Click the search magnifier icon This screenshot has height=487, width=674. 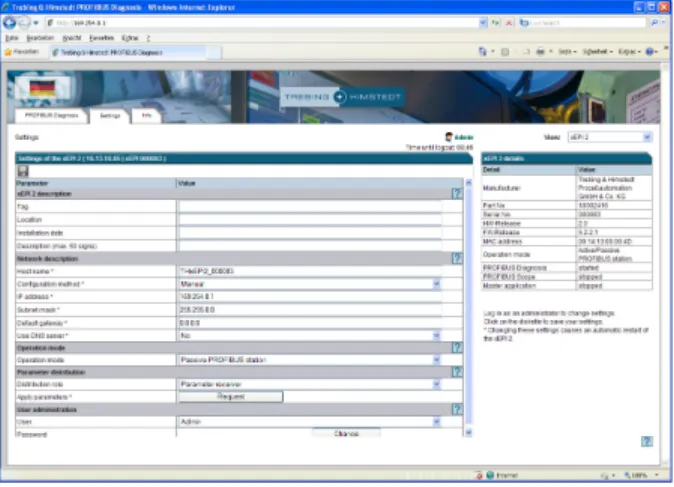(654, 23)
